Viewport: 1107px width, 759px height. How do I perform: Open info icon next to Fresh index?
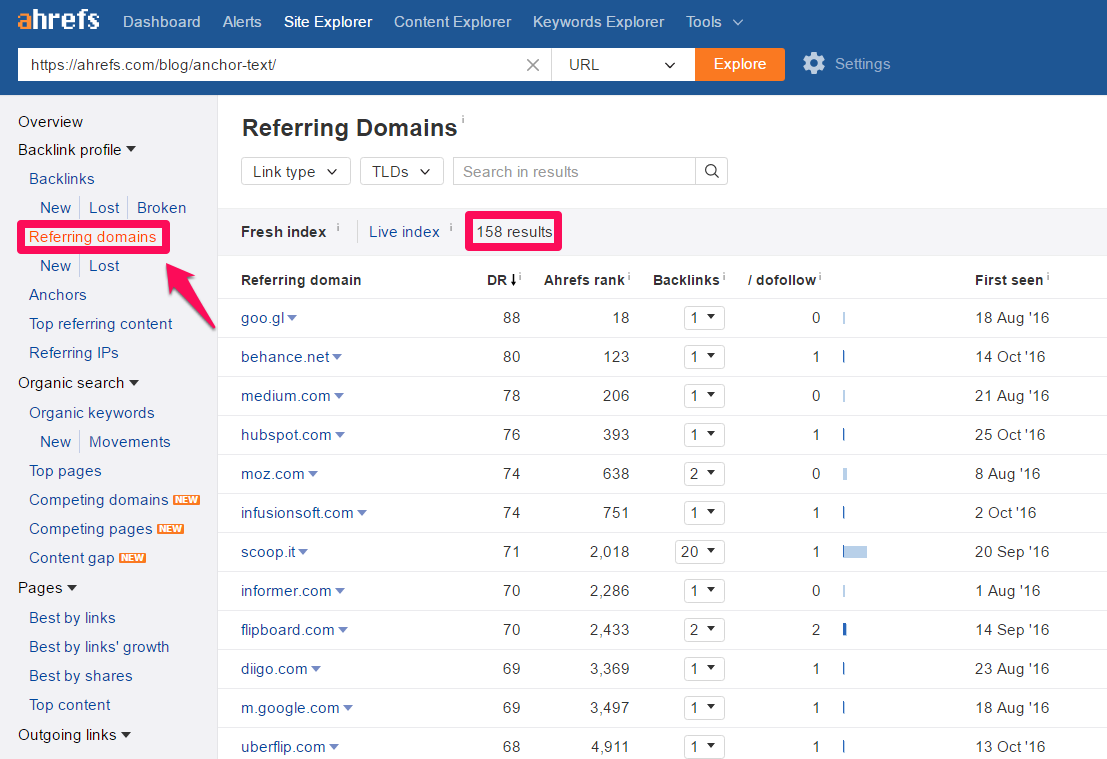click(x=338, y=227)
